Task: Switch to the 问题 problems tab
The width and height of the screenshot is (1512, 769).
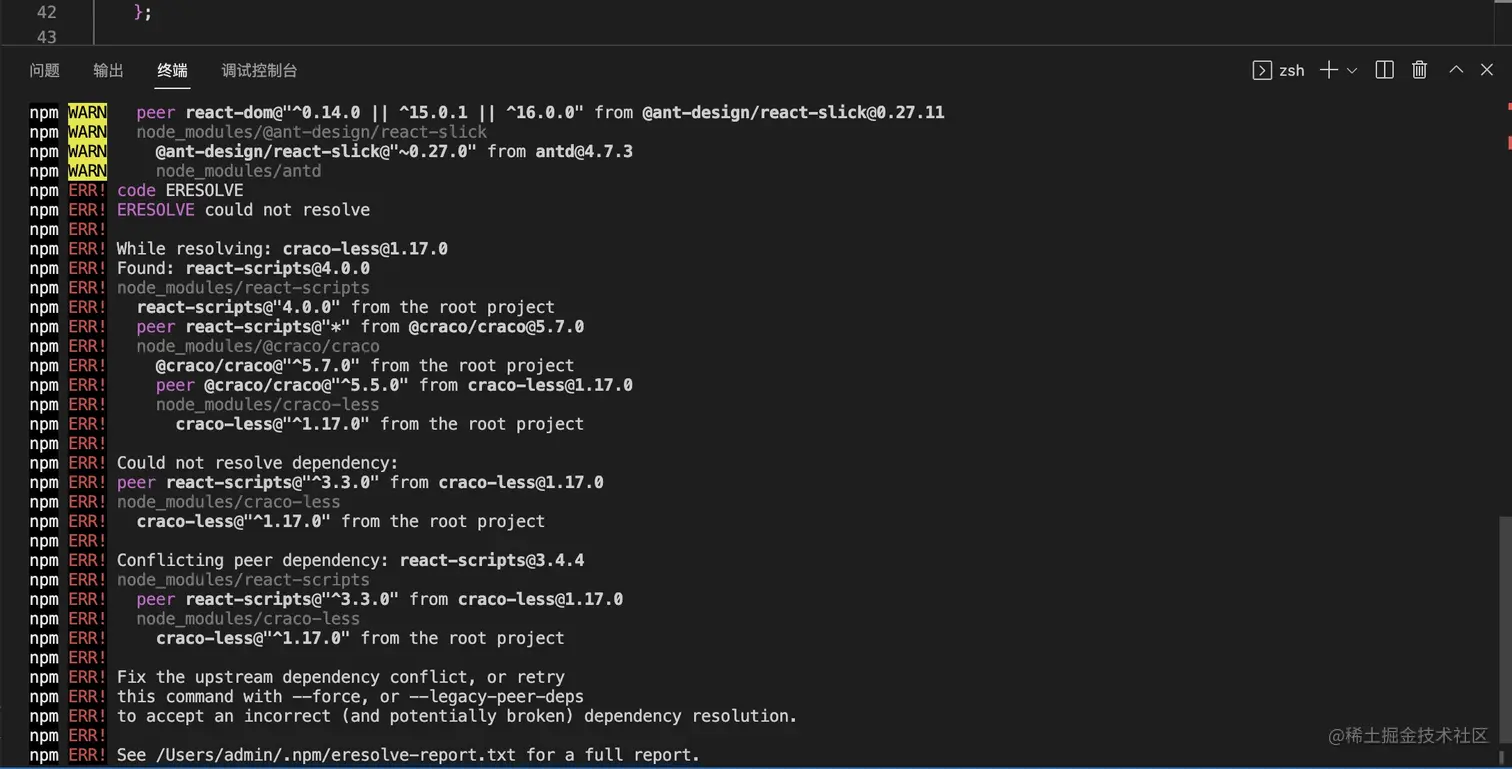Action: point(44,70)
